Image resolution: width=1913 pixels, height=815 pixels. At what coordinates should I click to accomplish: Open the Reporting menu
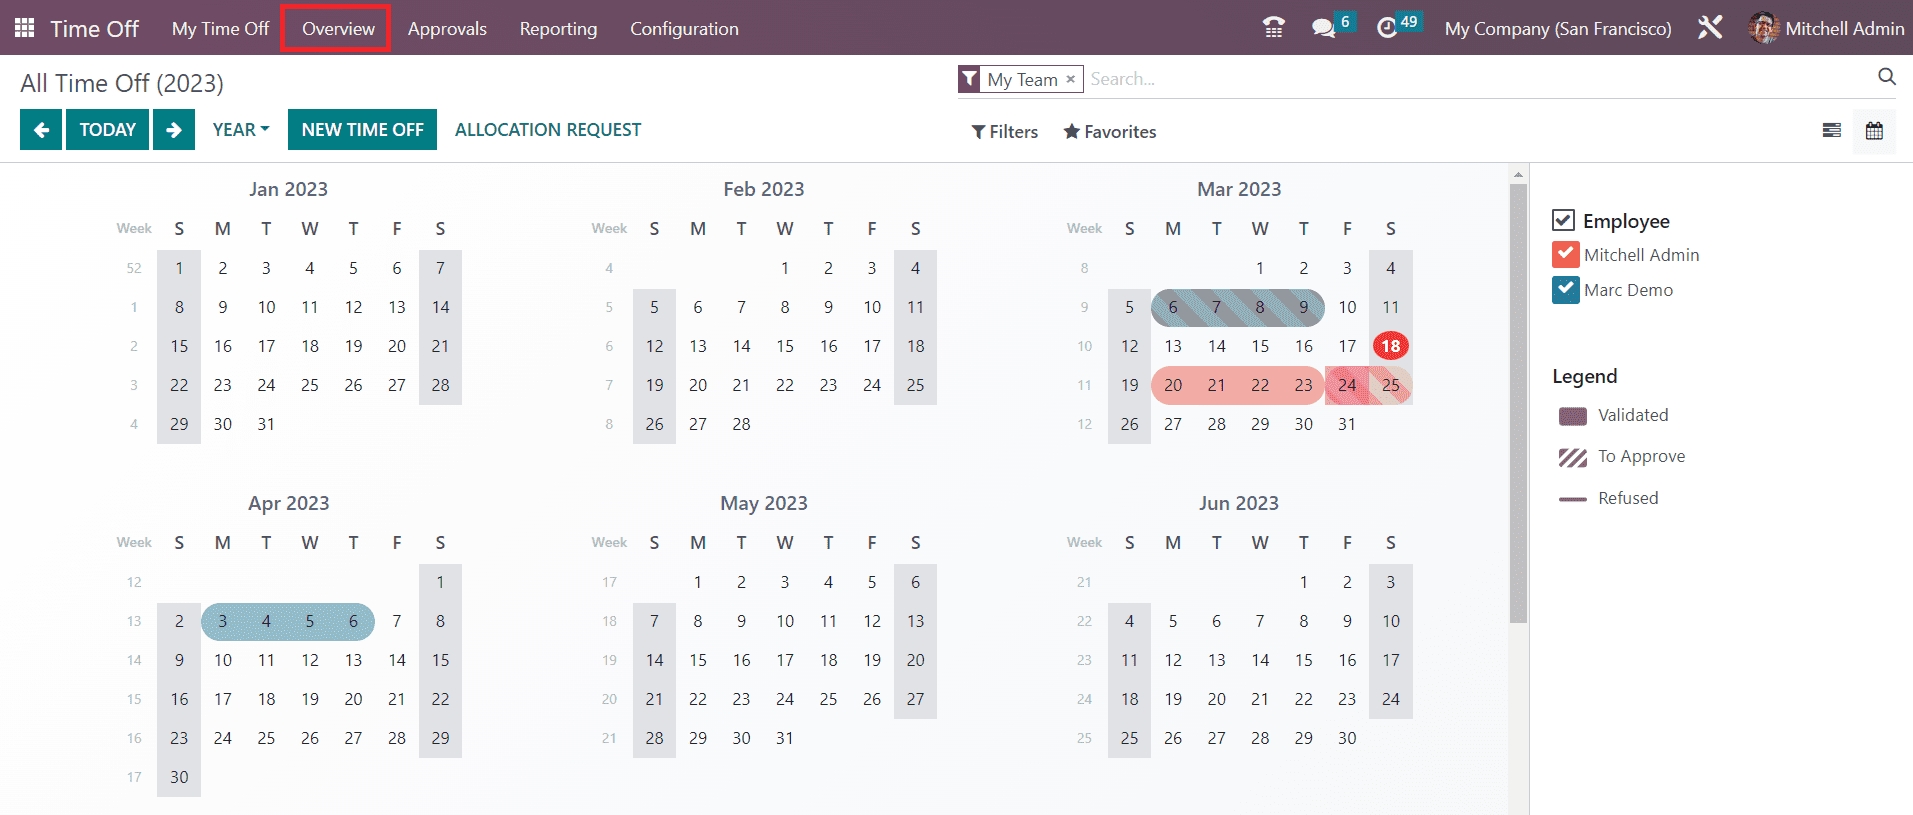click(x=558, y=29)
